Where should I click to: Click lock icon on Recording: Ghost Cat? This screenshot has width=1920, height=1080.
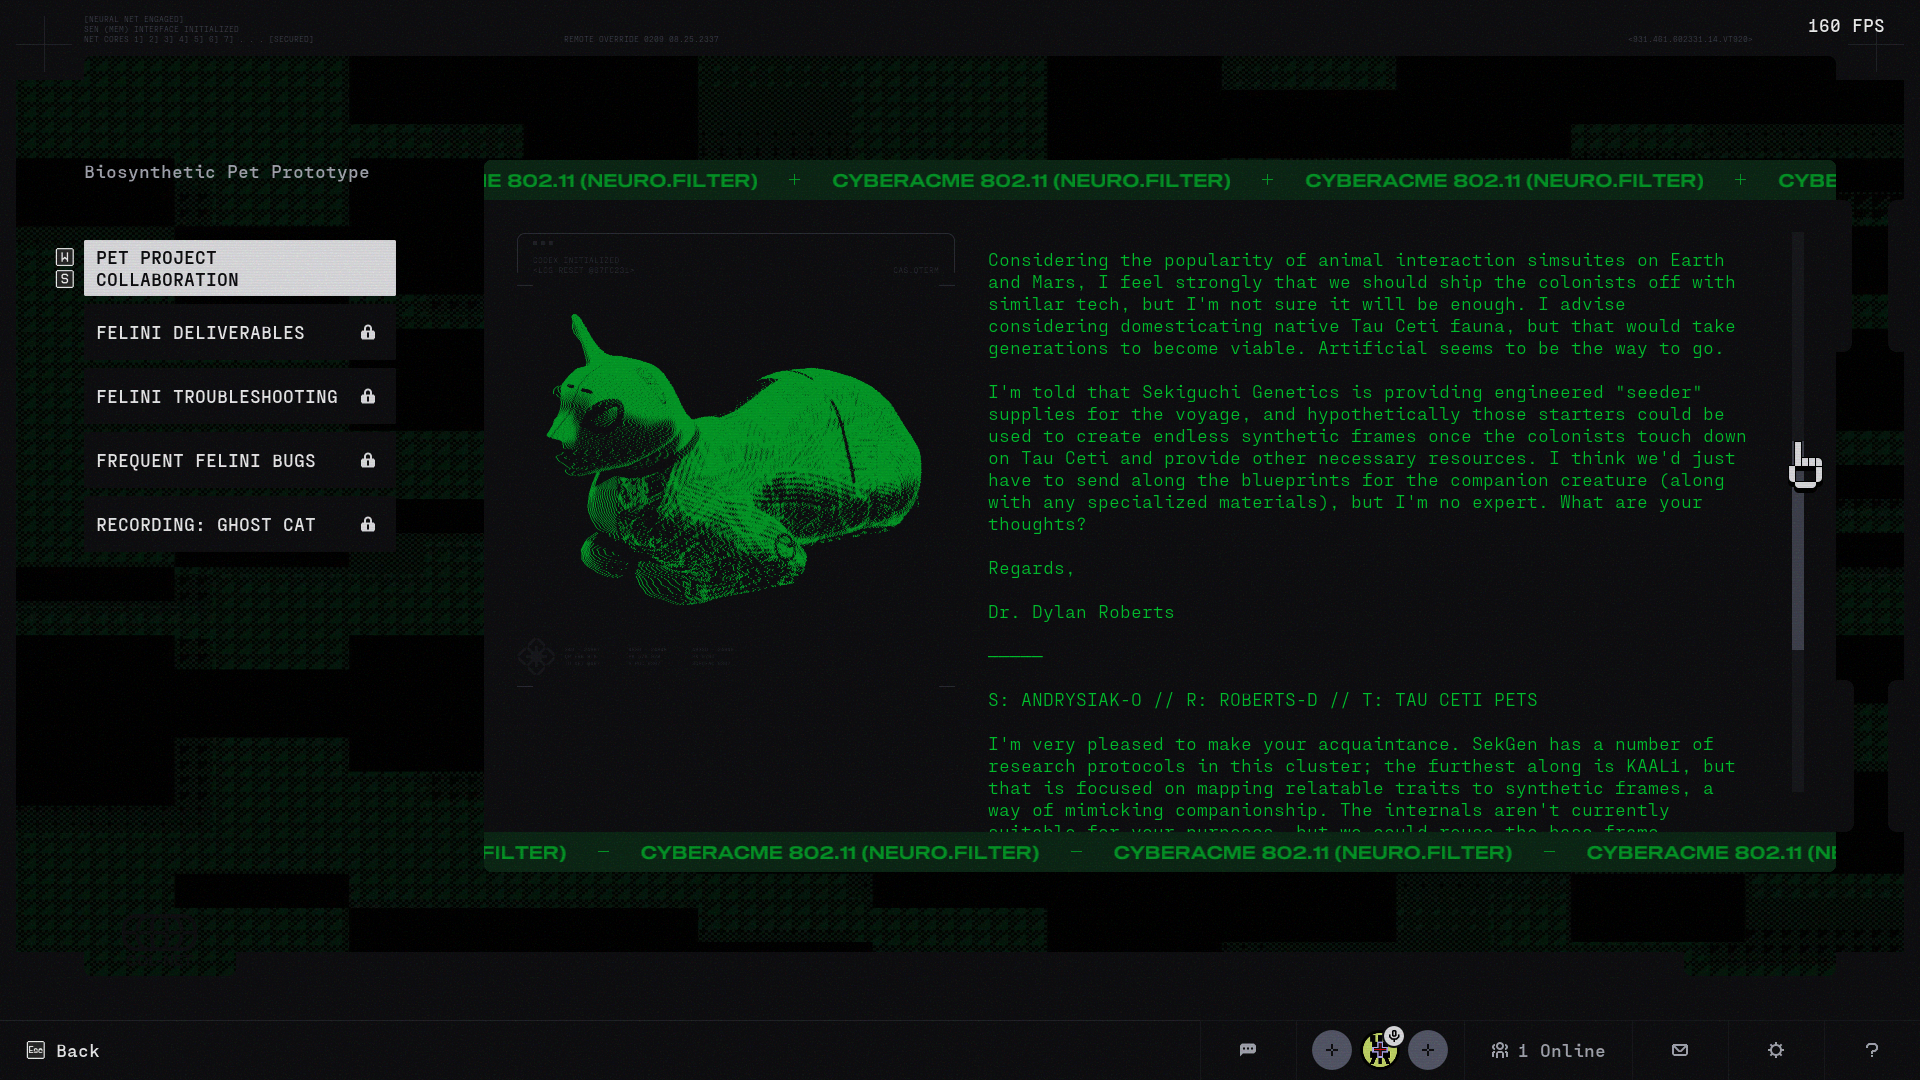(x=368, y=525)
